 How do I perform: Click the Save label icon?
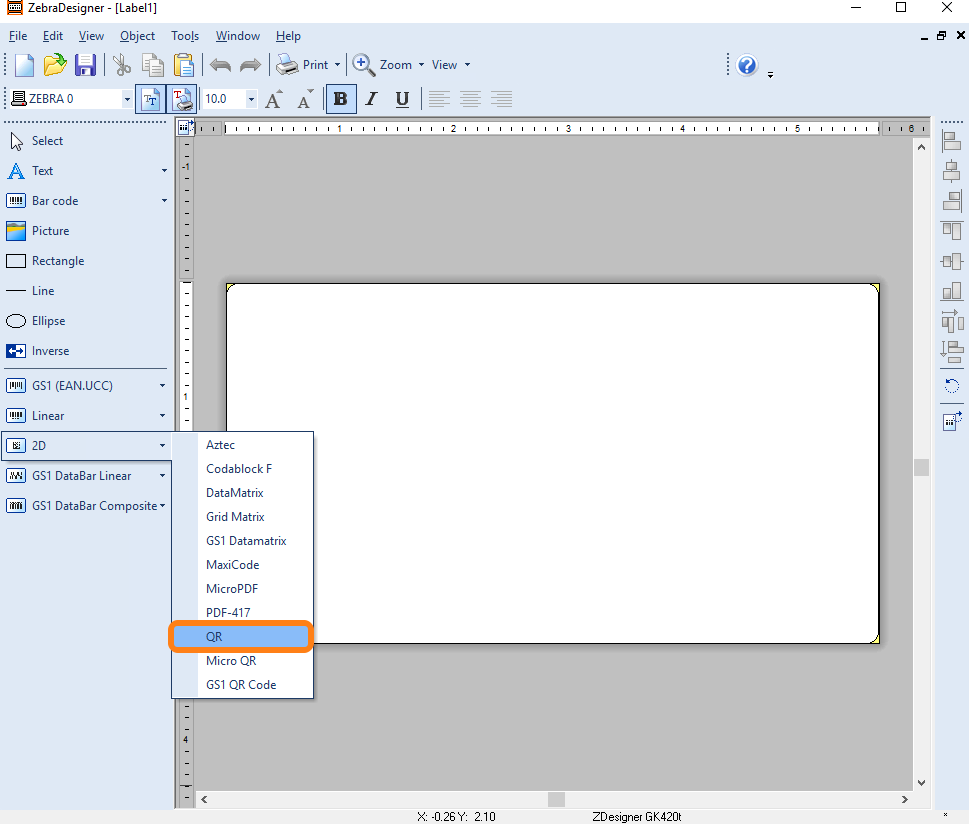85,65
